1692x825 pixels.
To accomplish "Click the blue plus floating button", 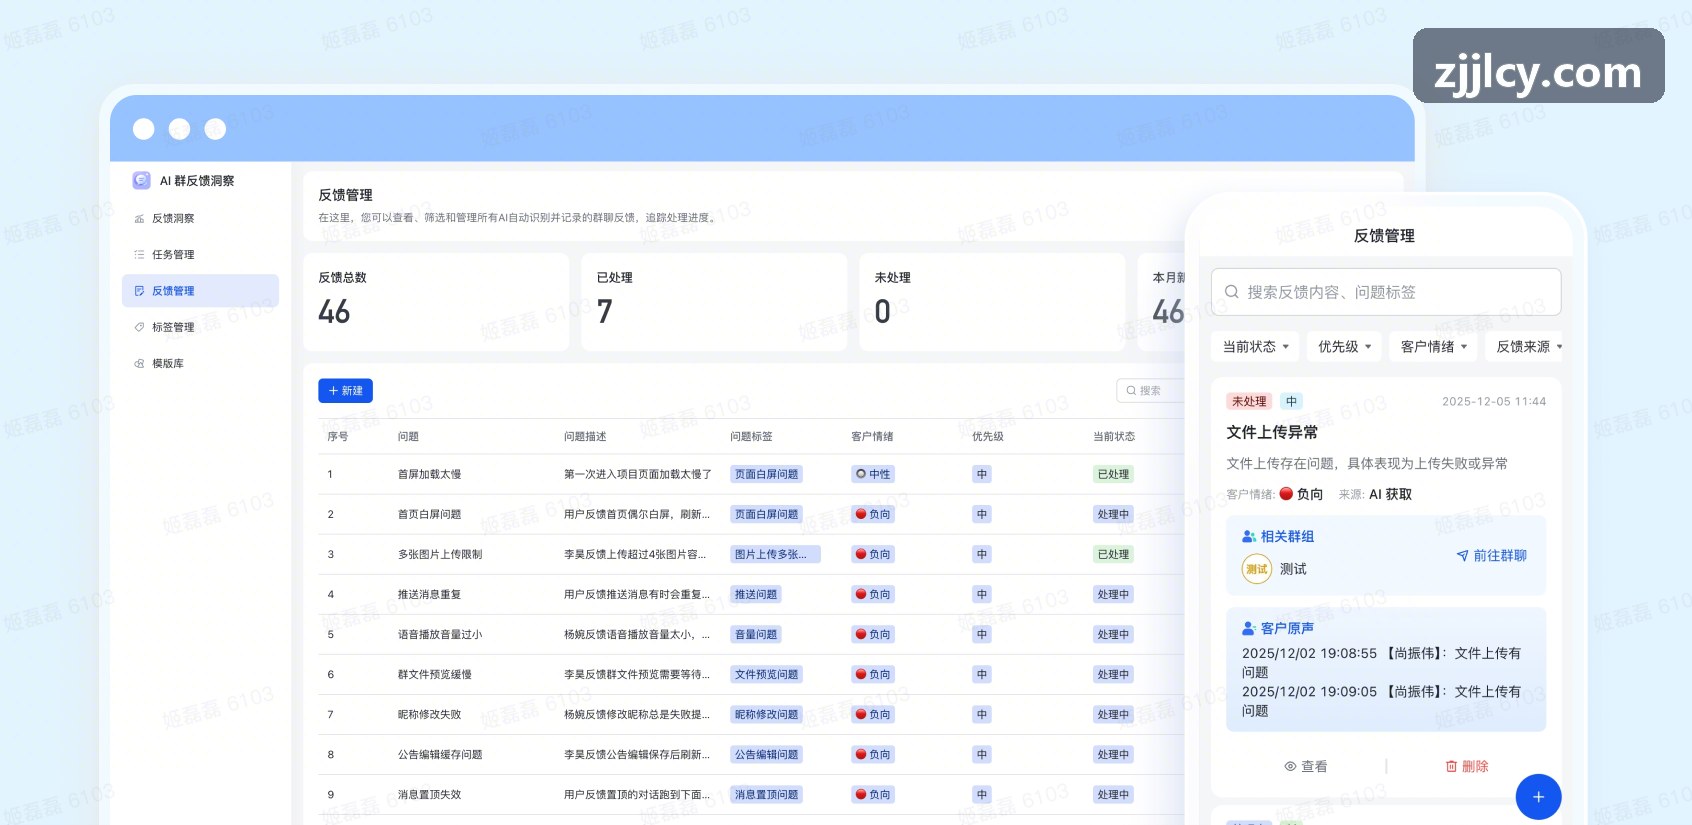I will pyautogui.click(x=1538, y=797).
